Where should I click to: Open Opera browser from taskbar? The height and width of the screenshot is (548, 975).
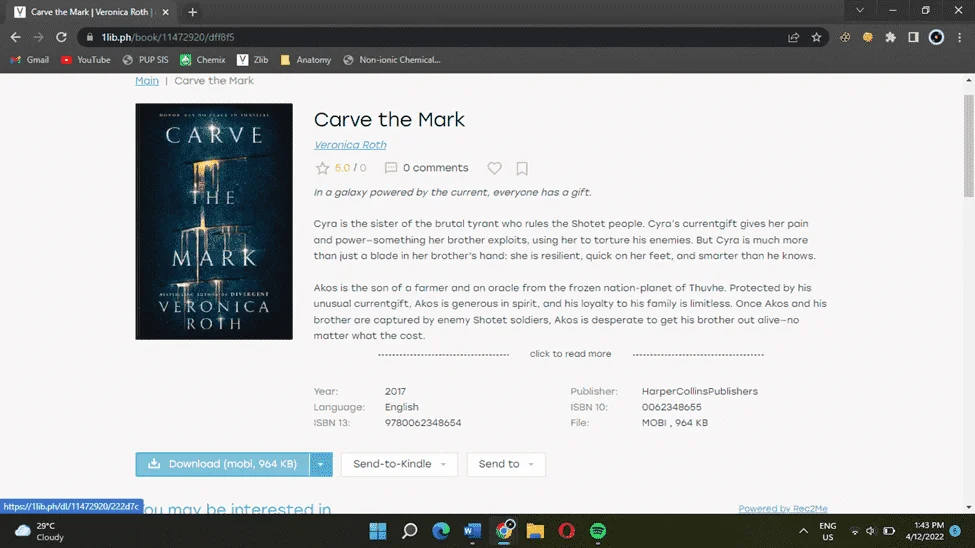coord(566,531)
